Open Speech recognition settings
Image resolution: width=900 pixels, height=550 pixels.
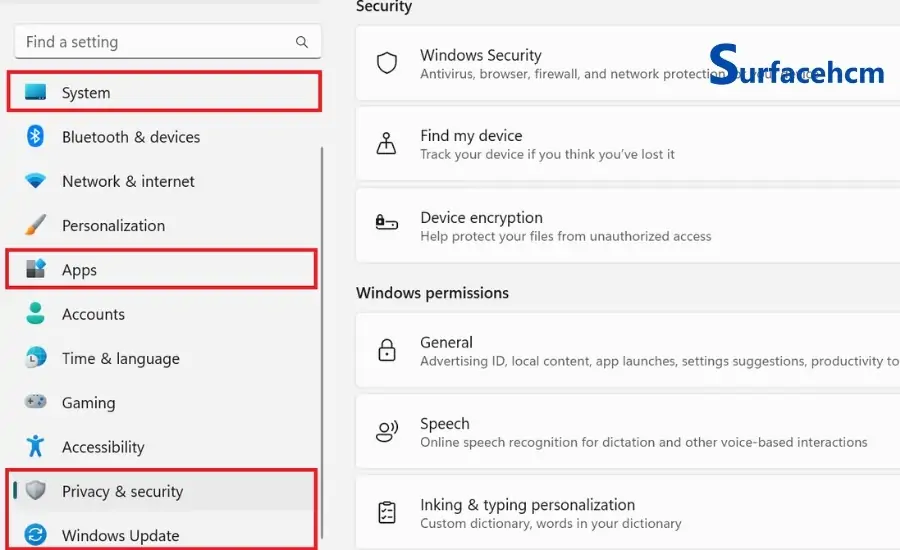[x=628, y=431]
